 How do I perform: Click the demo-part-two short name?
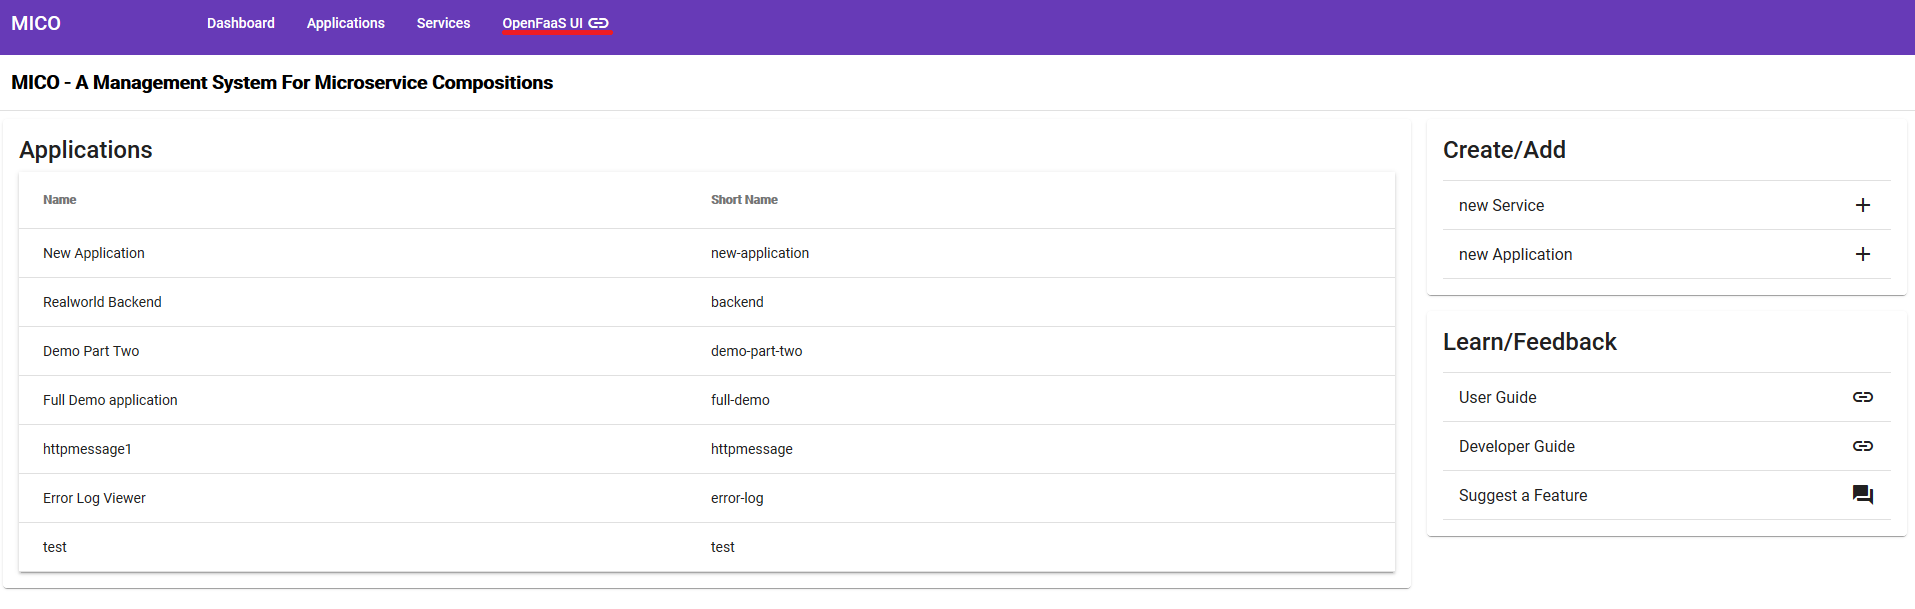(757, 351)
